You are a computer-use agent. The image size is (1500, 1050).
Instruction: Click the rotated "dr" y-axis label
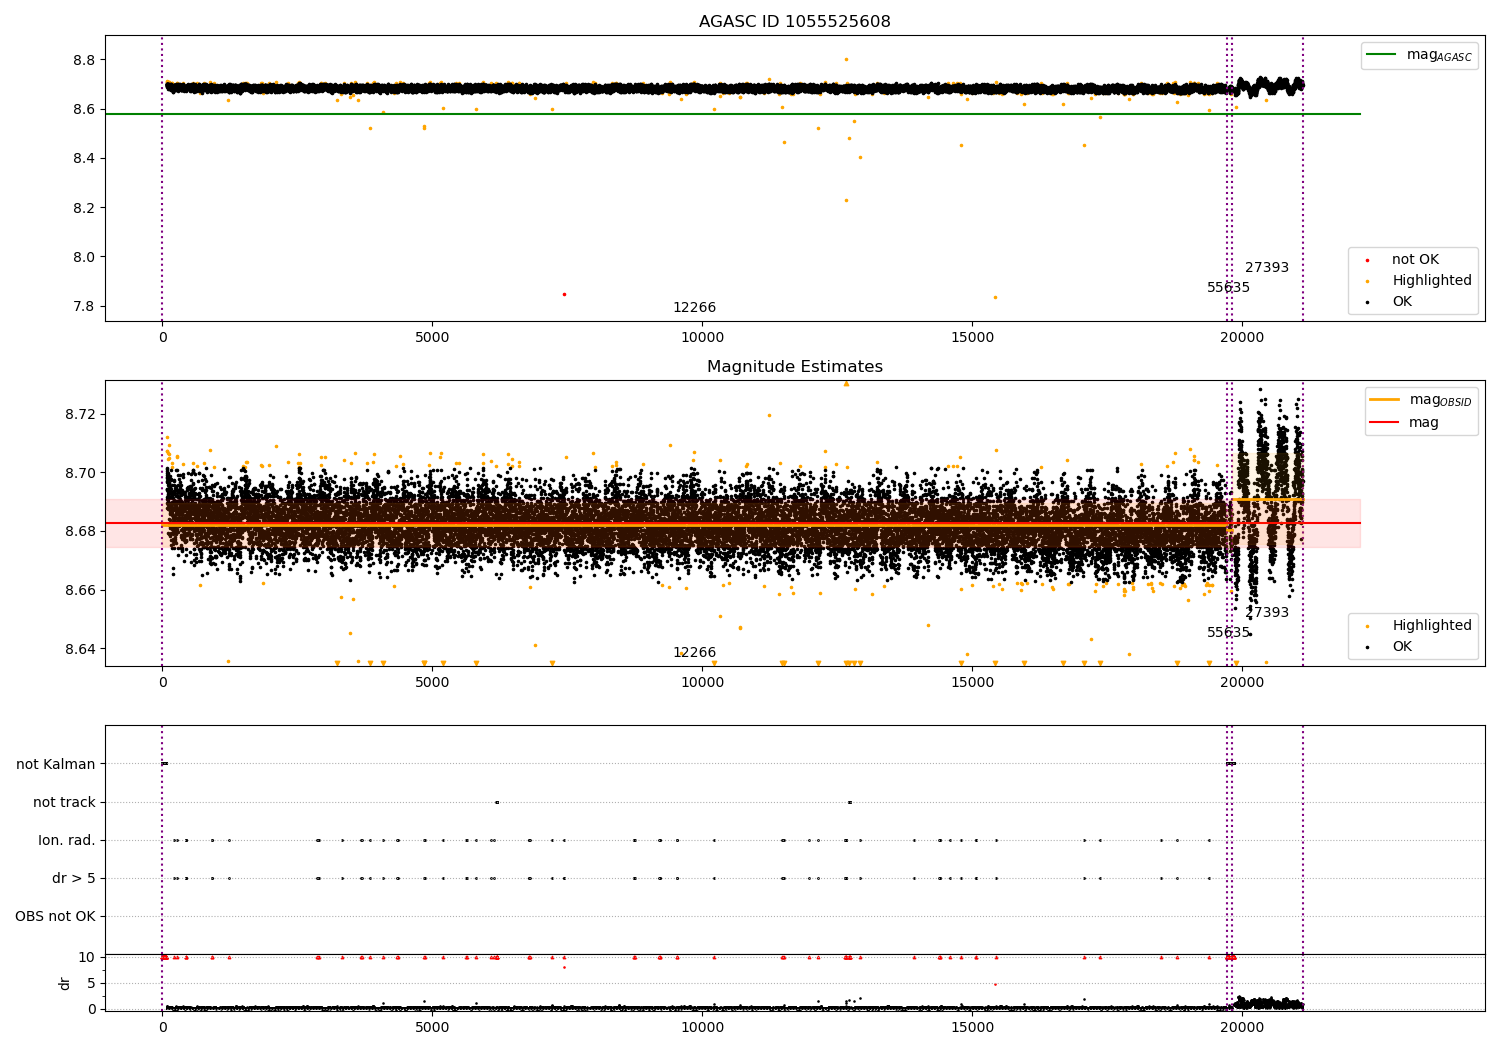click(65, 983)
